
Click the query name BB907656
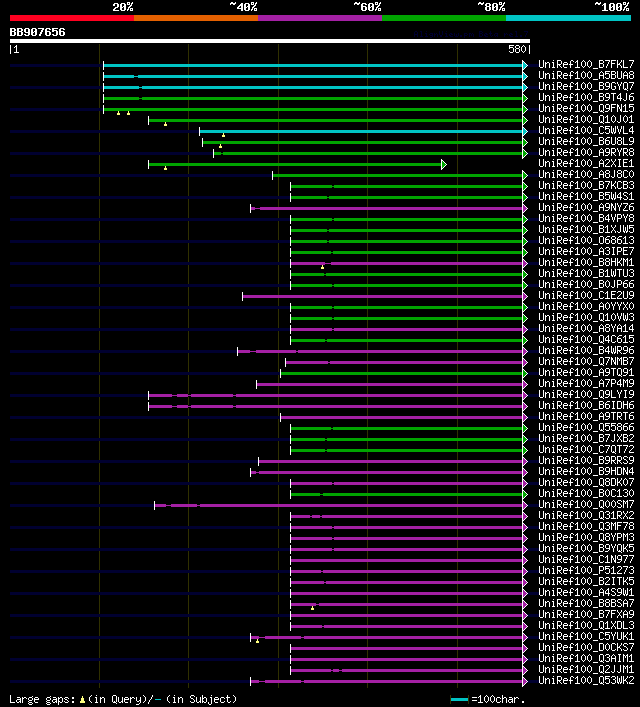[37, 32]
